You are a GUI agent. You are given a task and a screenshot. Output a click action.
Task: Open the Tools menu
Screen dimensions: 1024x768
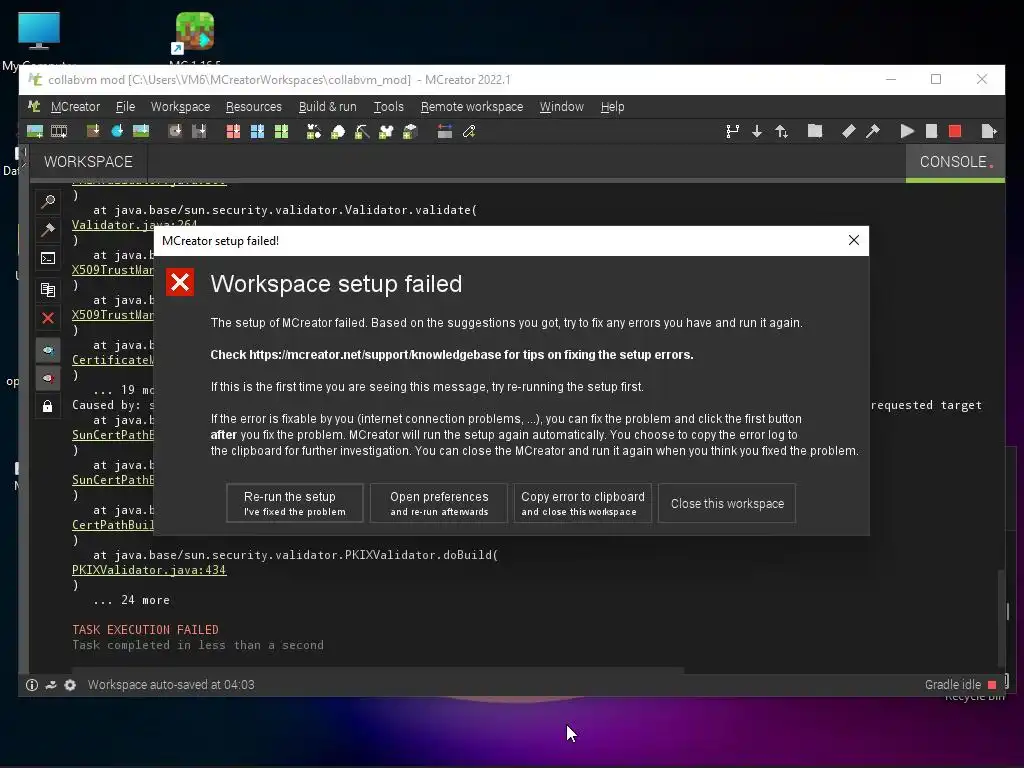coord(389,106)
